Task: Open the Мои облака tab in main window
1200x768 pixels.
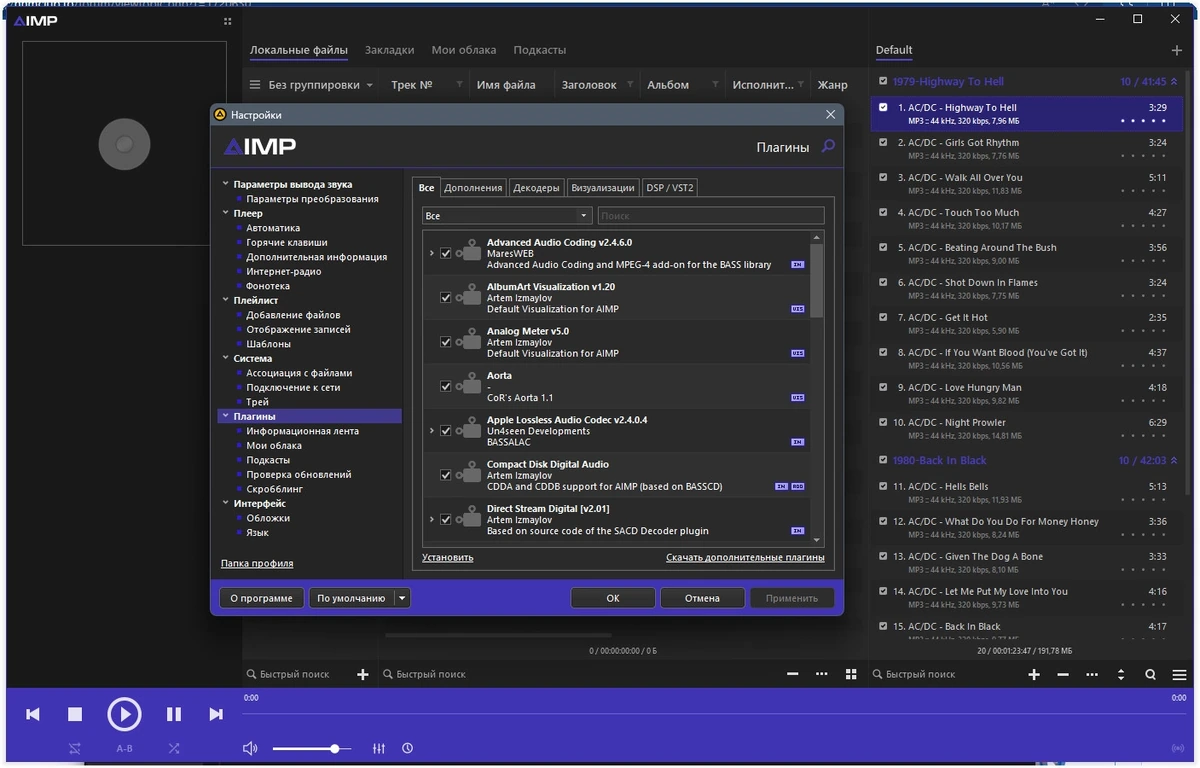Action: pos(464,50)
